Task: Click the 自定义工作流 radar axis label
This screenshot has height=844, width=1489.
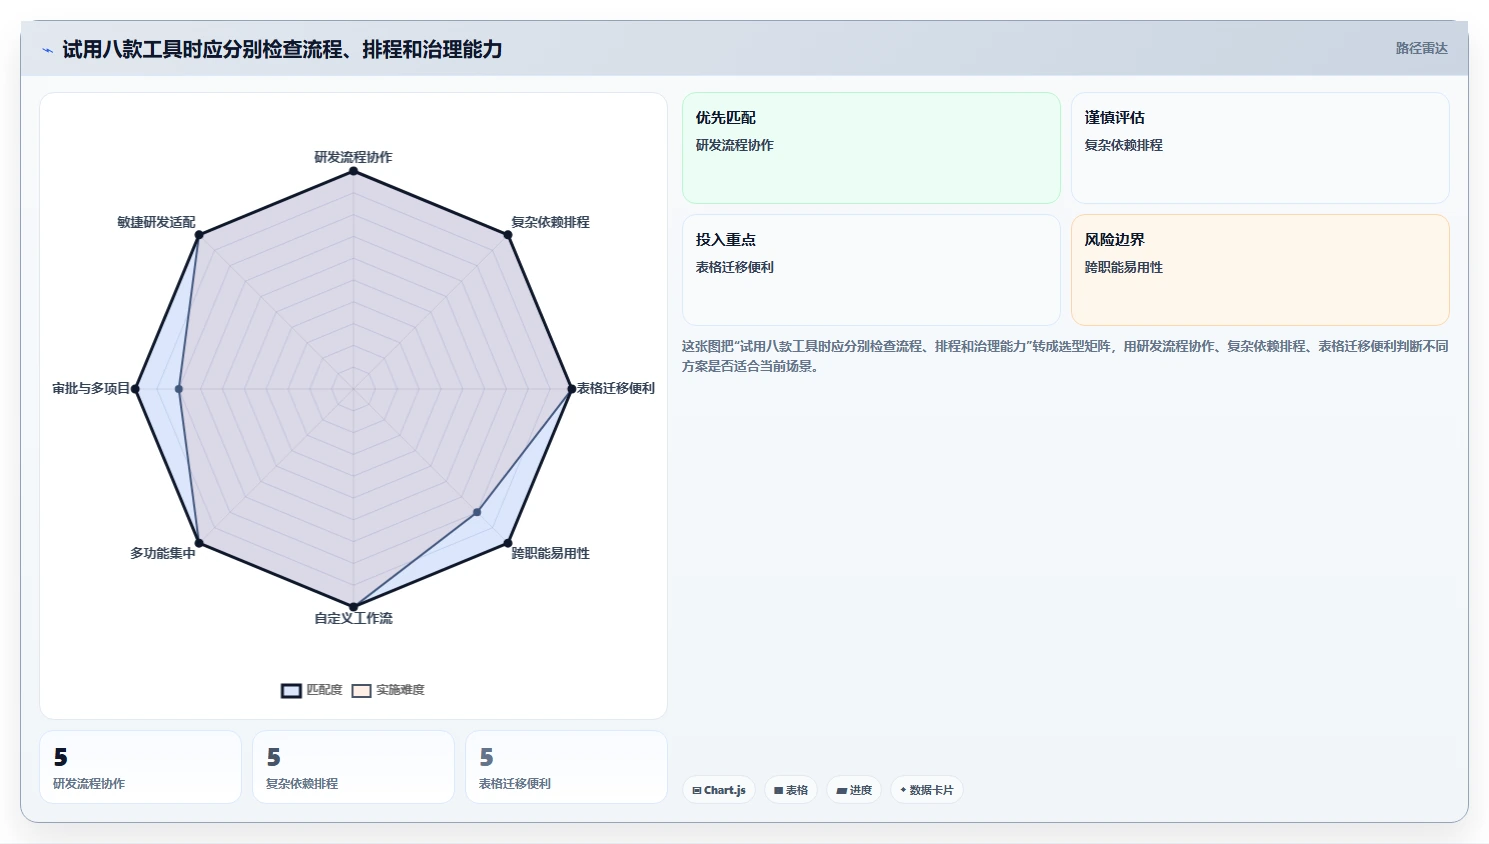Action: [353, 618]
